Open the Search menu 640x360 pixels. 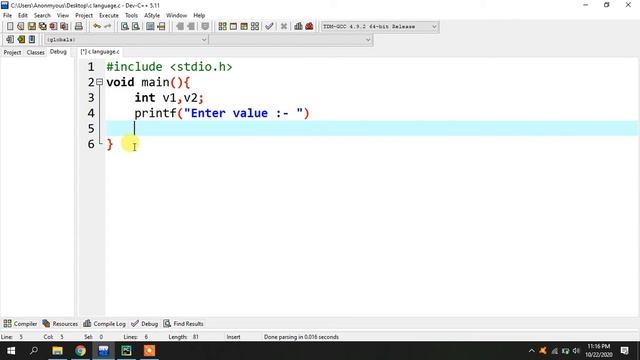[x=42, y=15]
